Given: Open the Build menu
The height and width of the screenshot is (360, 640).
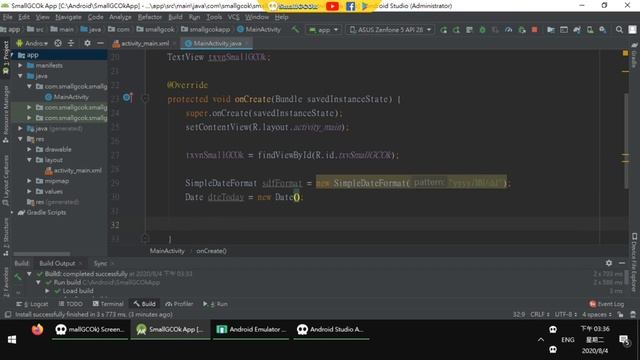Looking at the screenshot, I should (175, 17).
